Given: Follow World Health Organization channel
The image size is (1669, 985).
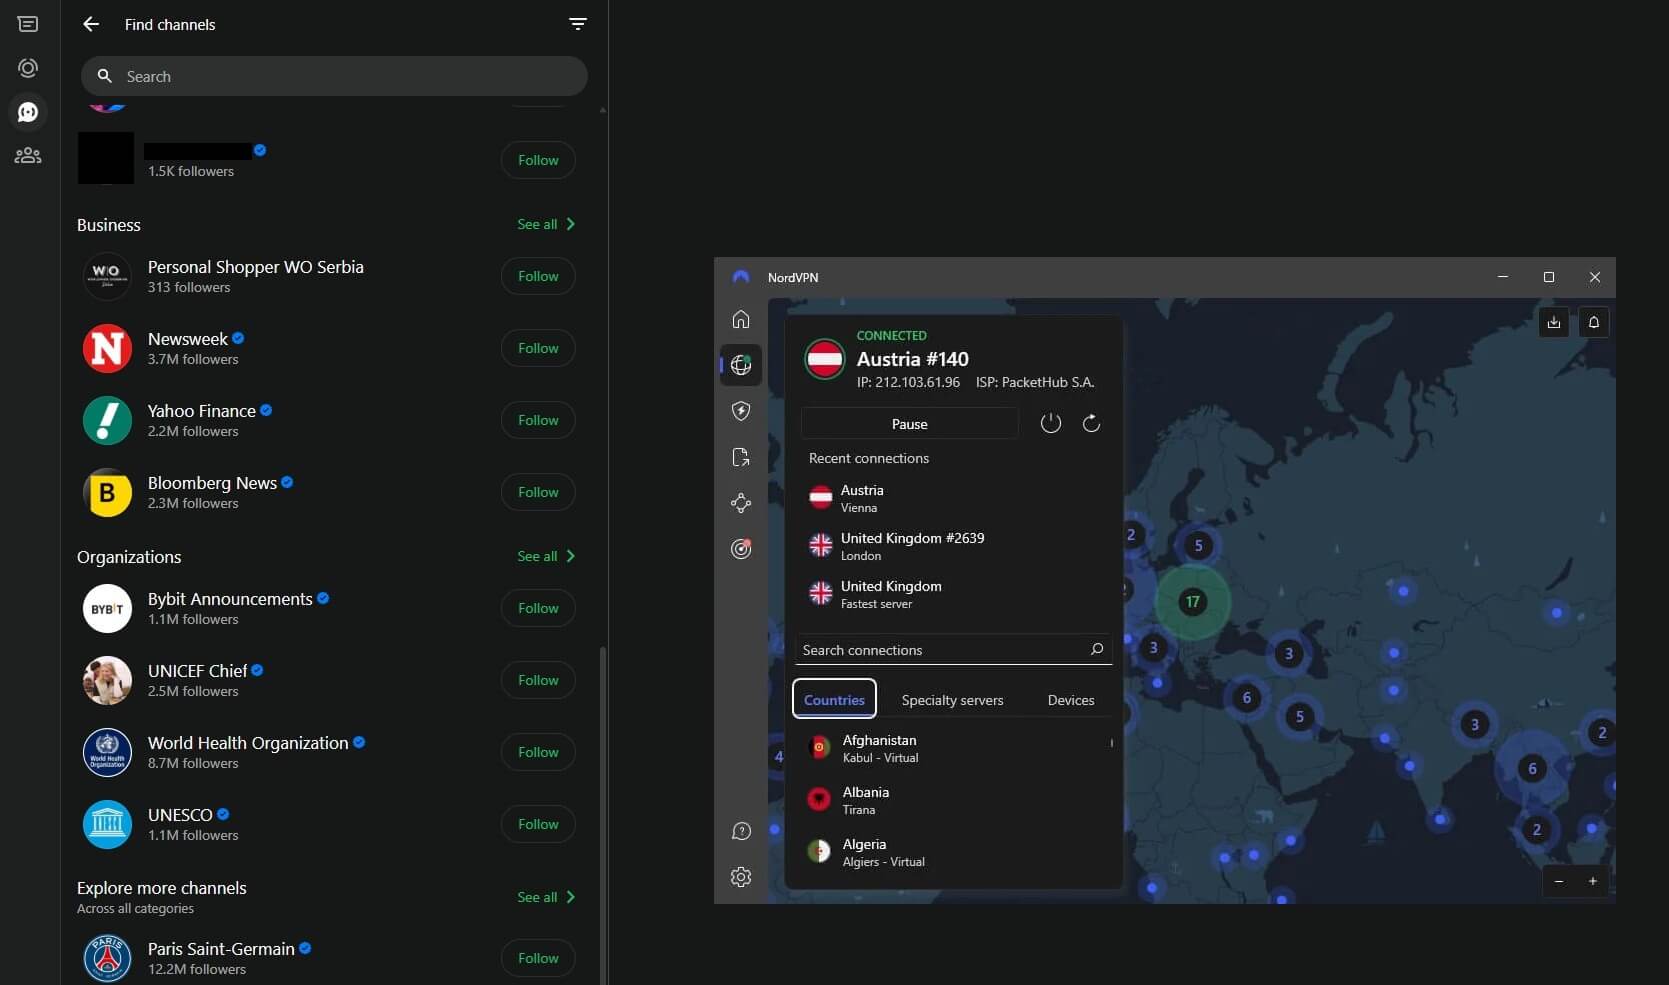Looking at the screenshot, I should 538,752.
